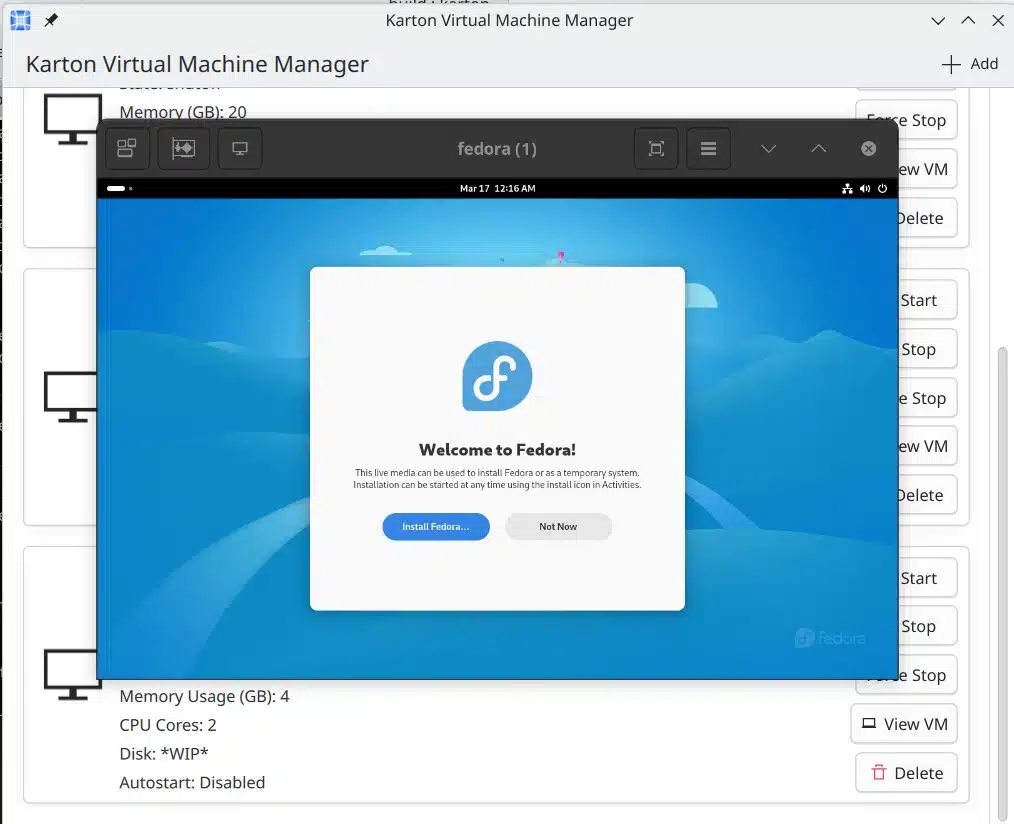Click Karton window's vertical scrollbar
The height and width of the screenshot is (824, 1014).
[x=1002, y=582]
